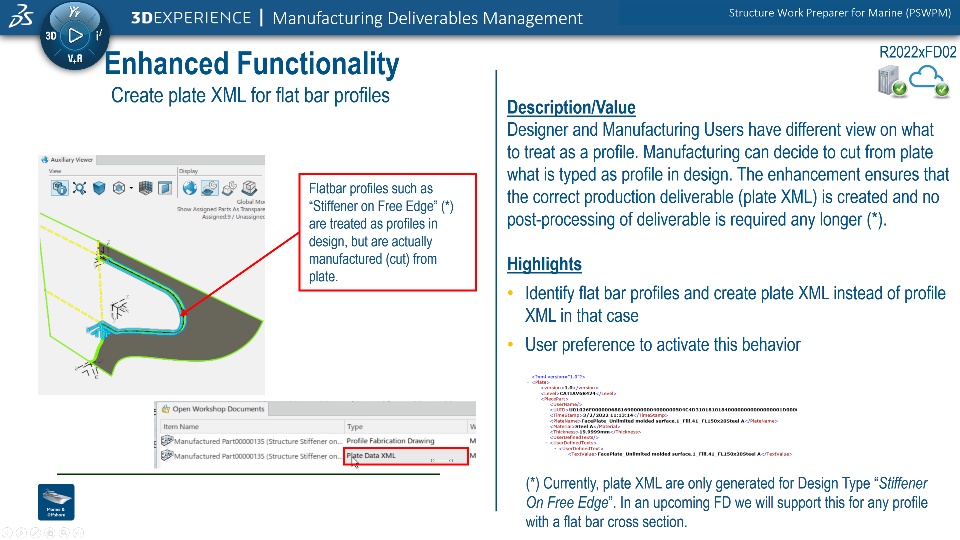Open the dropdown arrow beside hexagon view icon
This screenshot has width=960, height=540.
(131, 189)
